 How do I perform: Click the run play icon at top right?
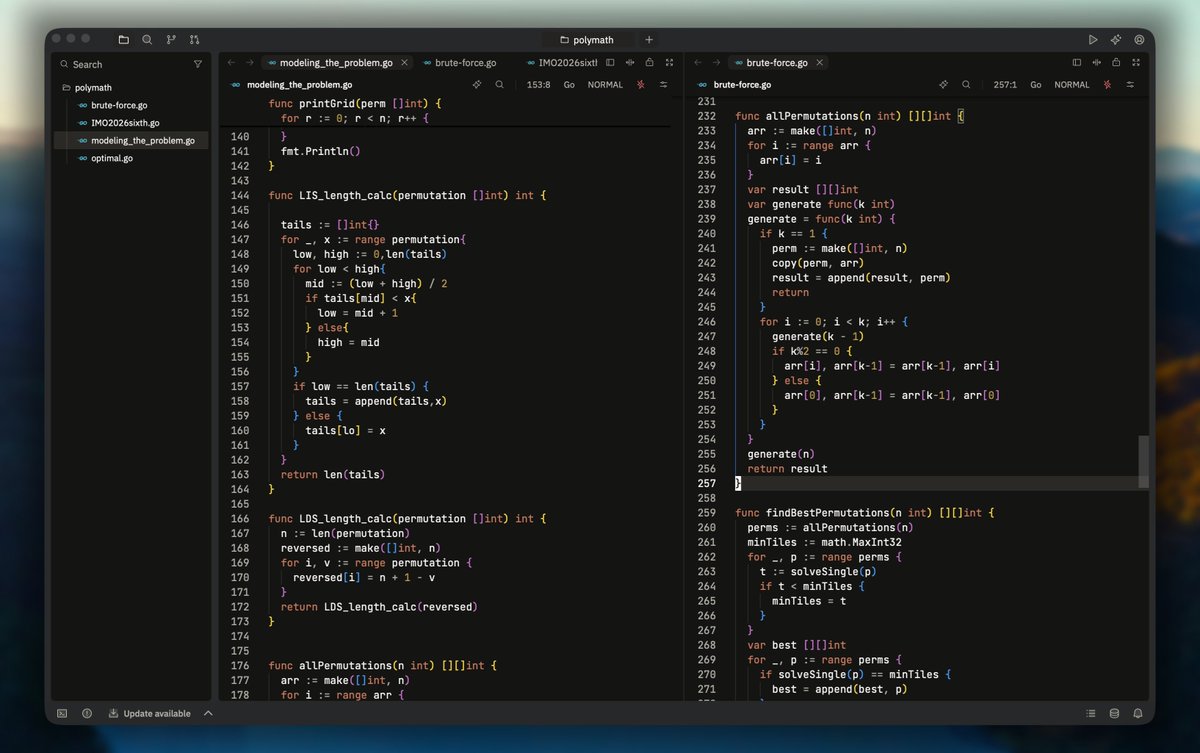[x=1093, y=40]
